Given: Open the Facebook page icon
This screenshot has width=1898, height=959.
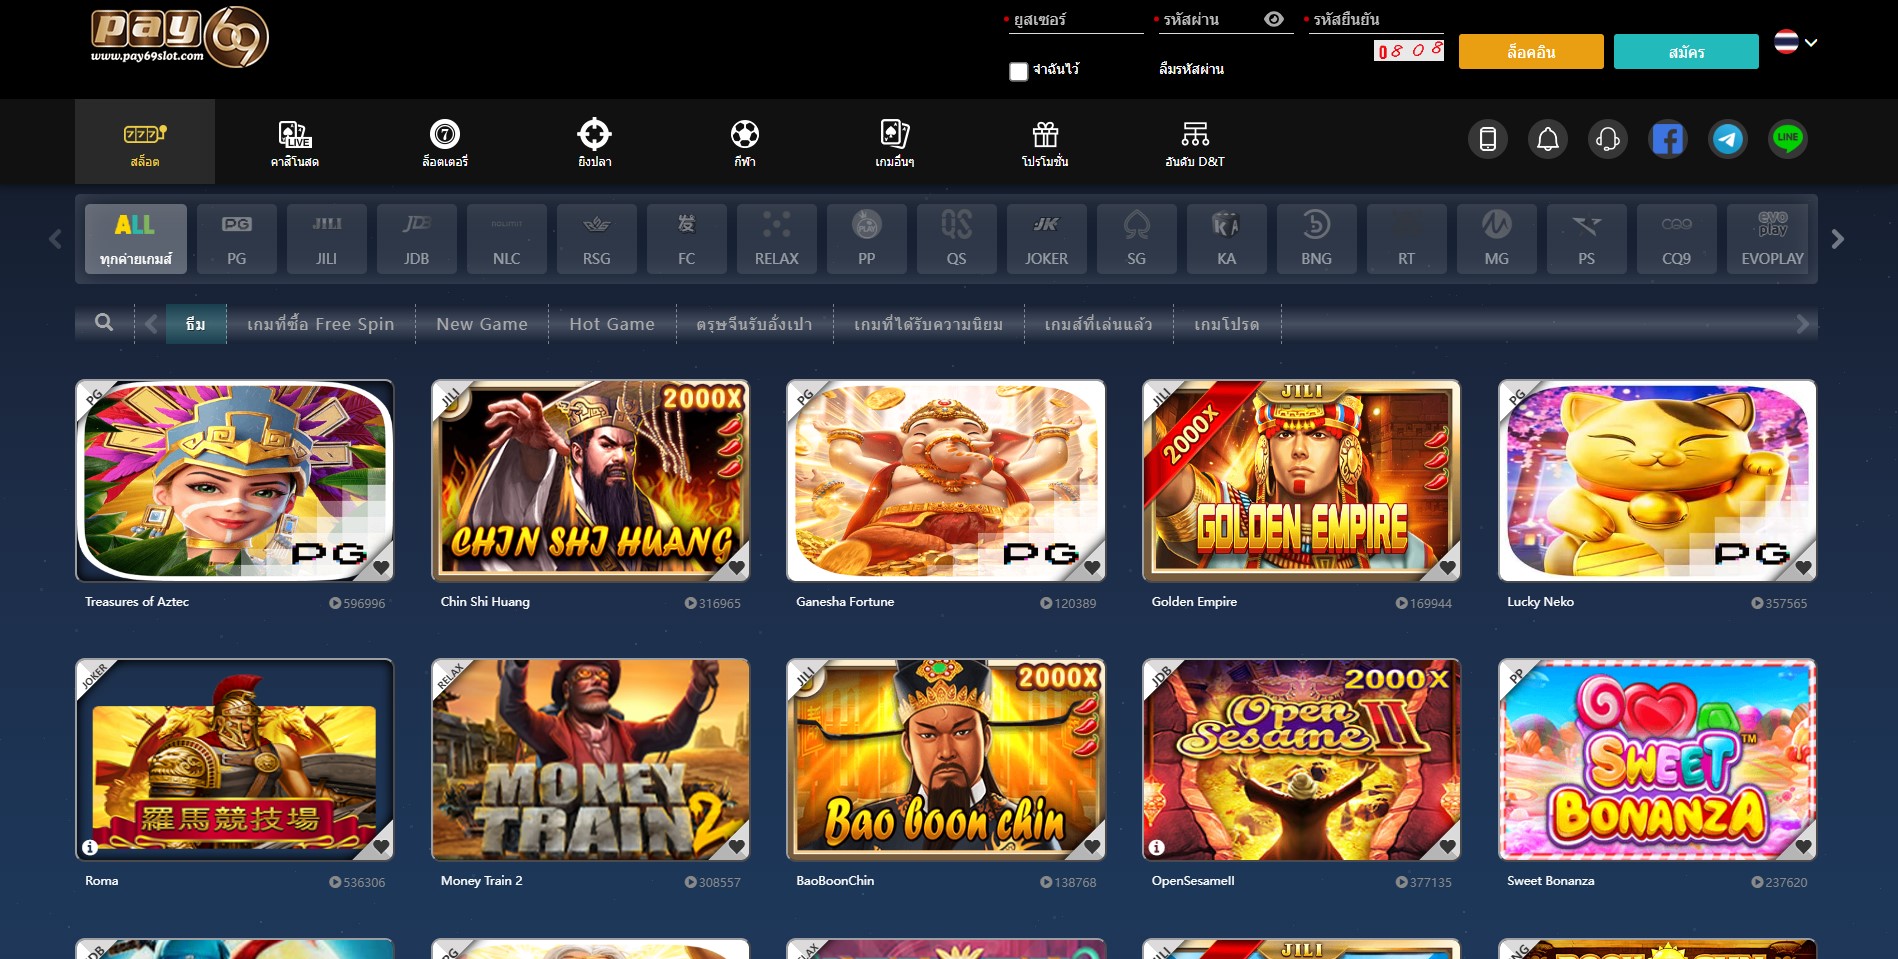Looking at the screenshot, I should [1667, 139].
